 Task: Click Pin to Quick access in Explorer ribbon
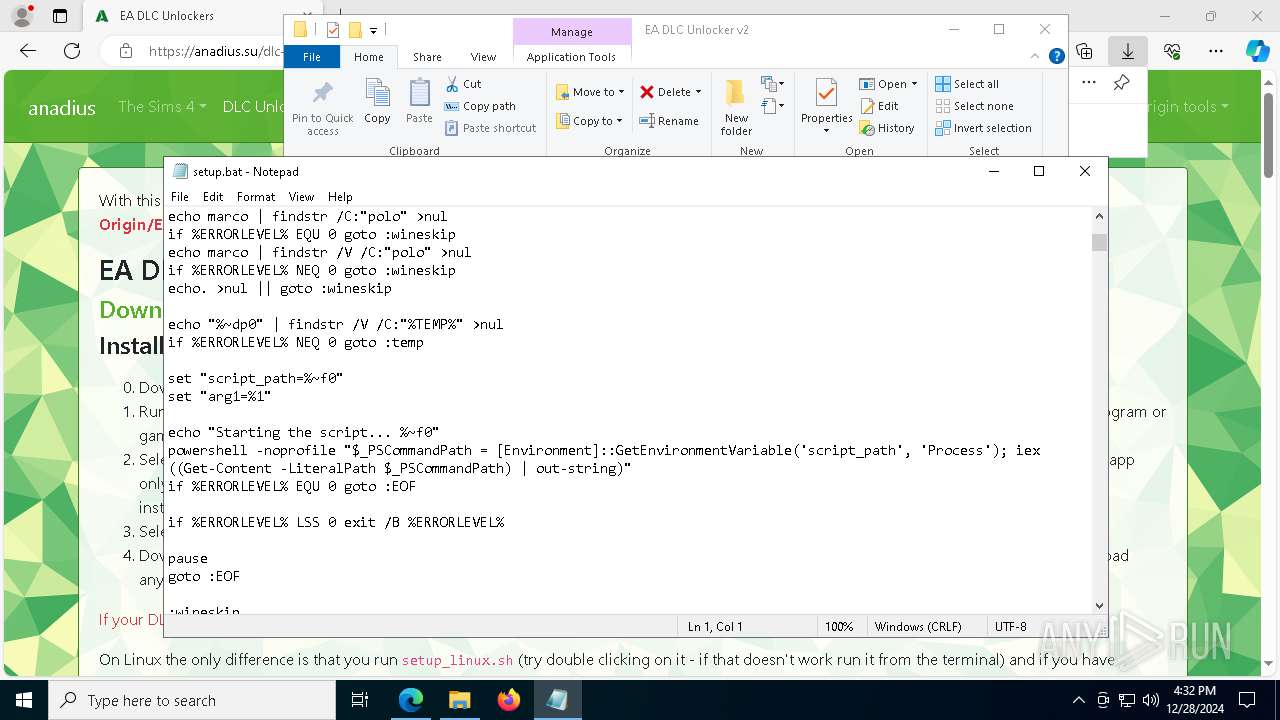pos(322,108)
